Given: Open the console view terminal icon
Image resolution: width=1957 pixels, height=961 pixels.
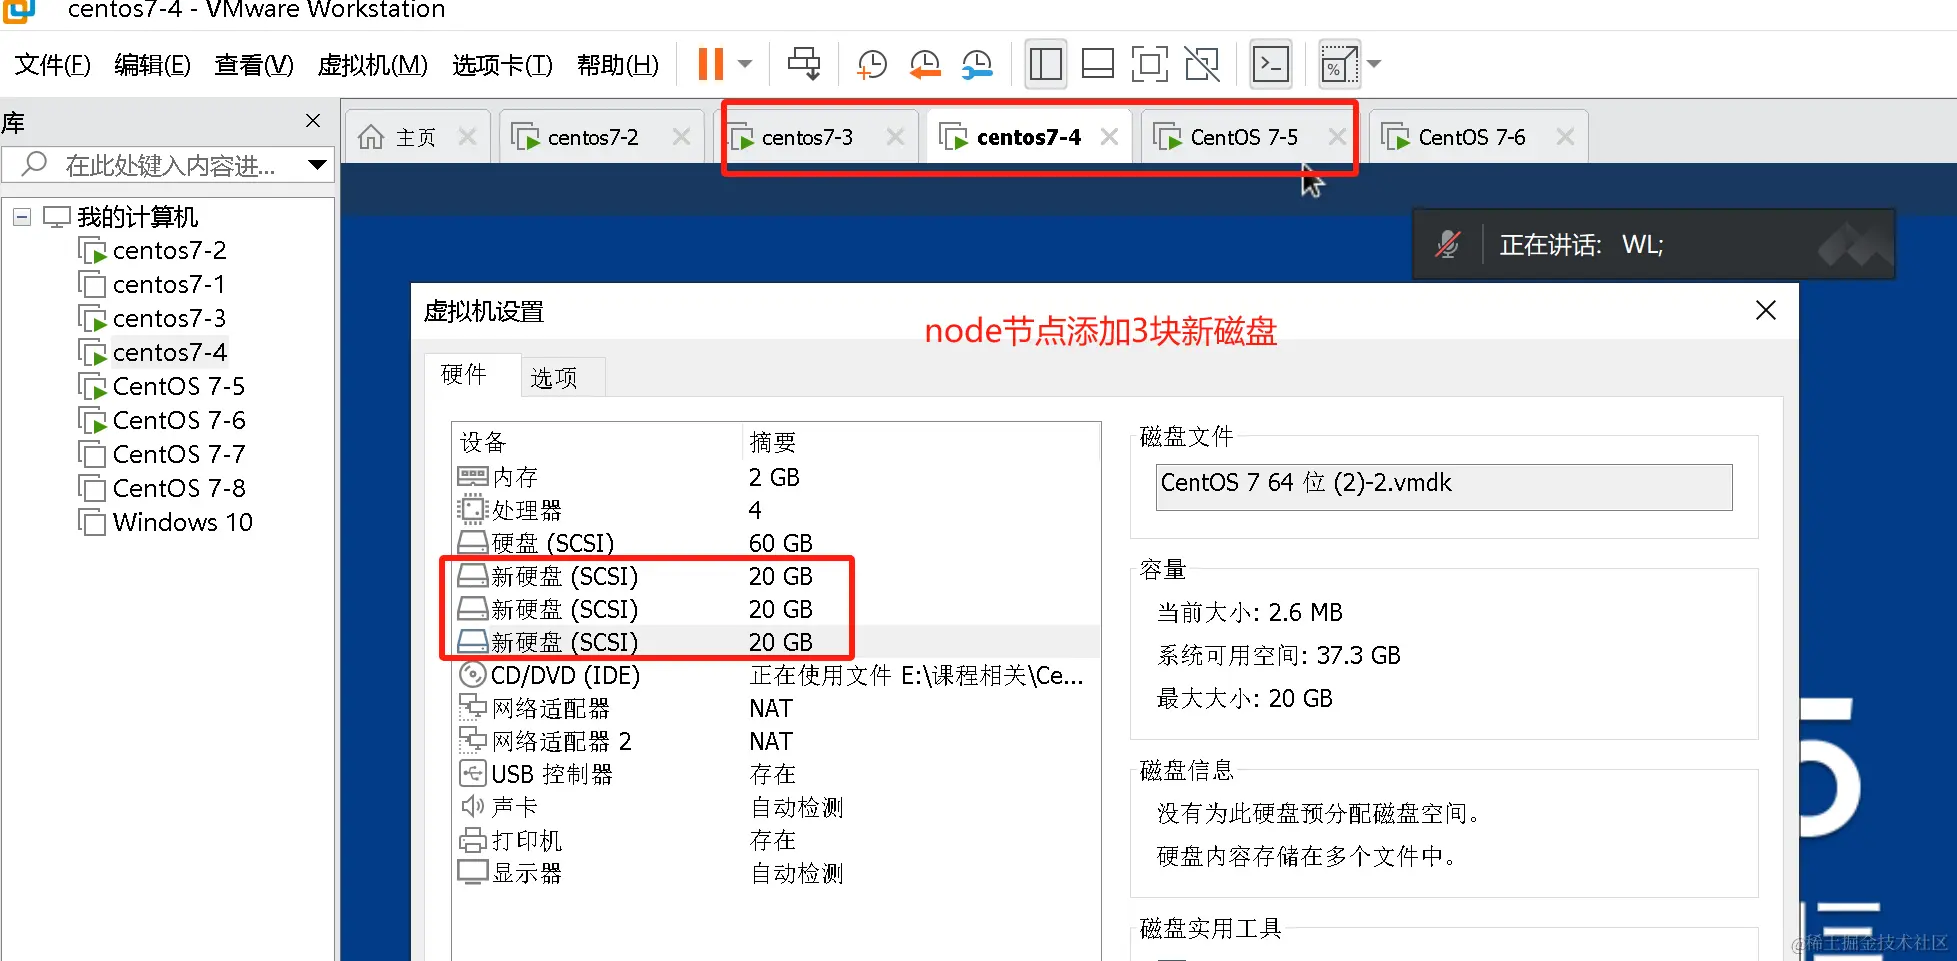Looking at the screenshot, I should (1271, 64).
